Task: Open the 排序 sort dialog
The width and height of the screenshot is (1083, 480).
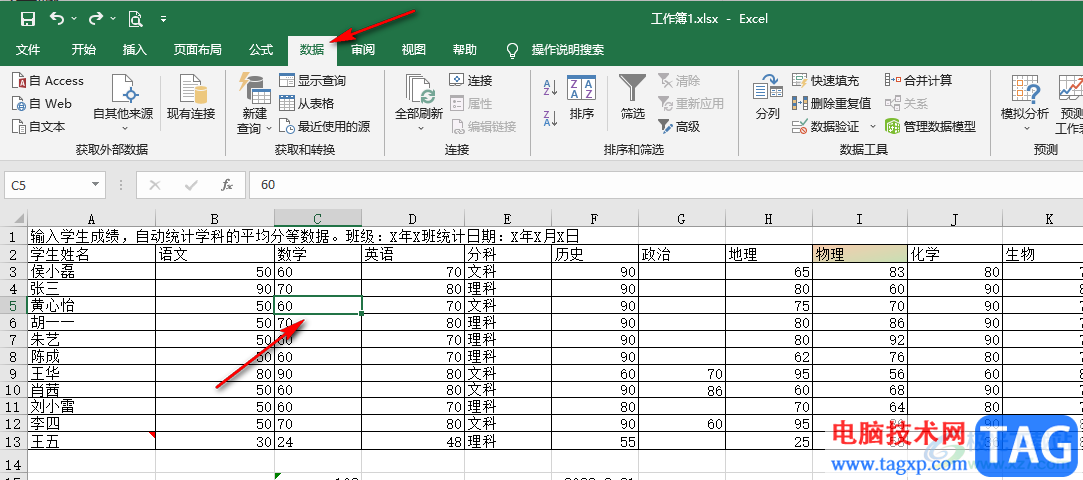Action: click(582, 98)
